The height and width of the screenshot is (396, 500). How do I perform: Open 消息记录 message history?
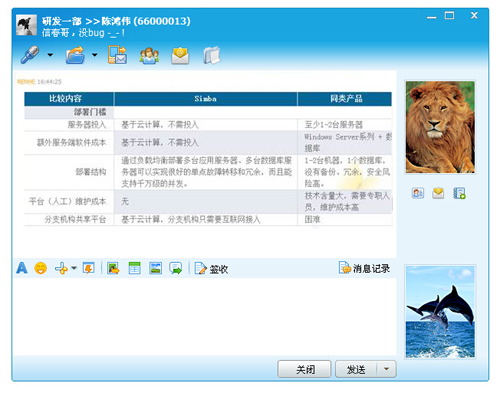(x=364, y=268)
